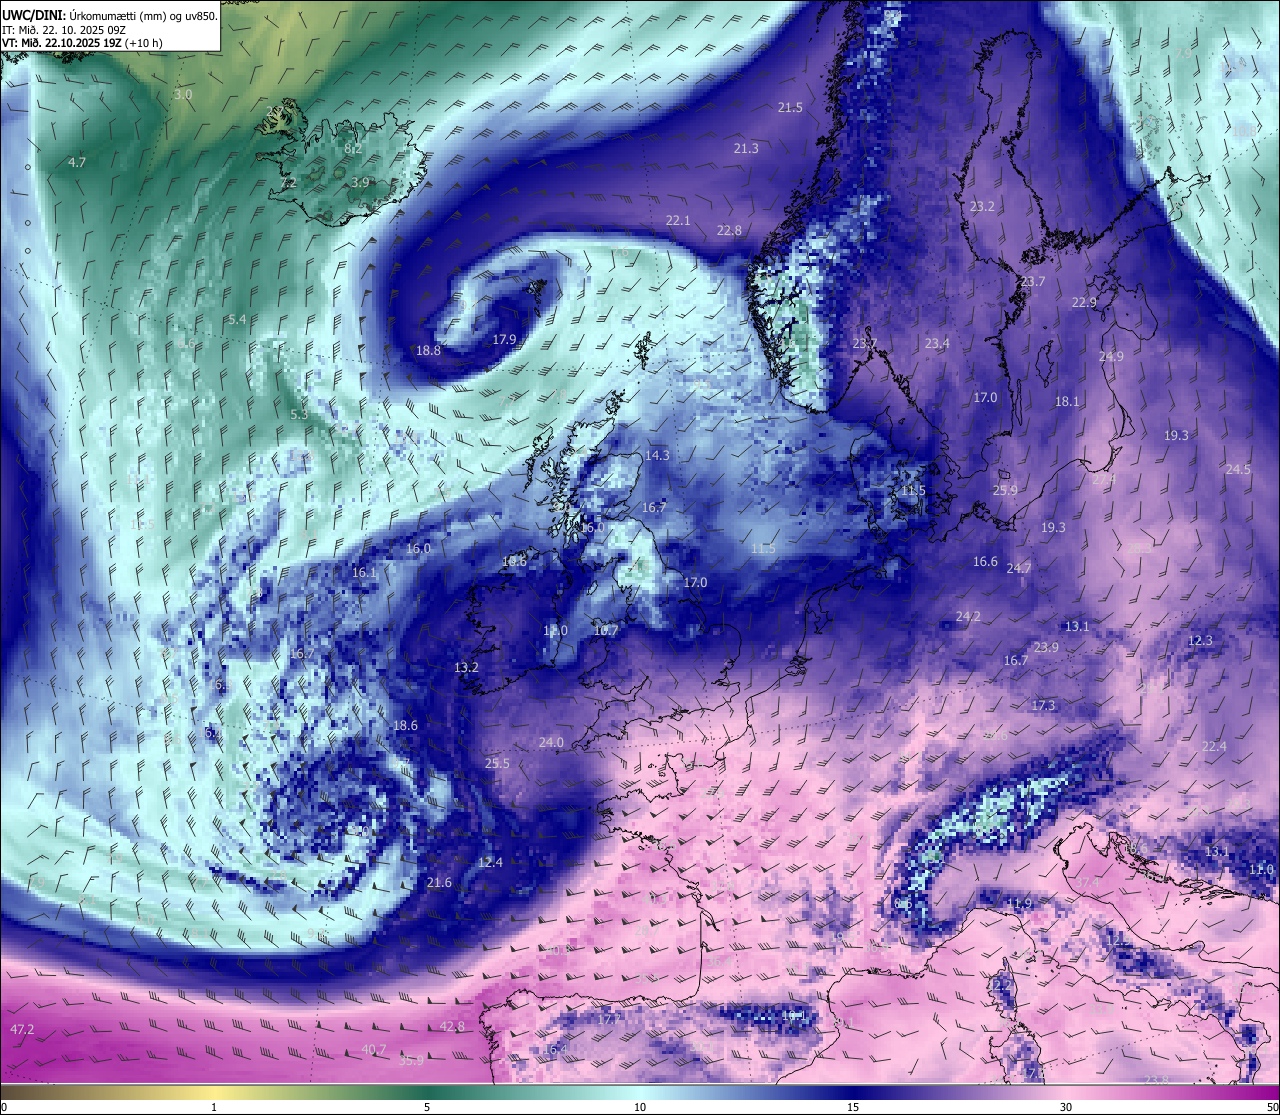Click the 4.7 value near left edge
The image size is (1280, 1115).
(77, 162)
